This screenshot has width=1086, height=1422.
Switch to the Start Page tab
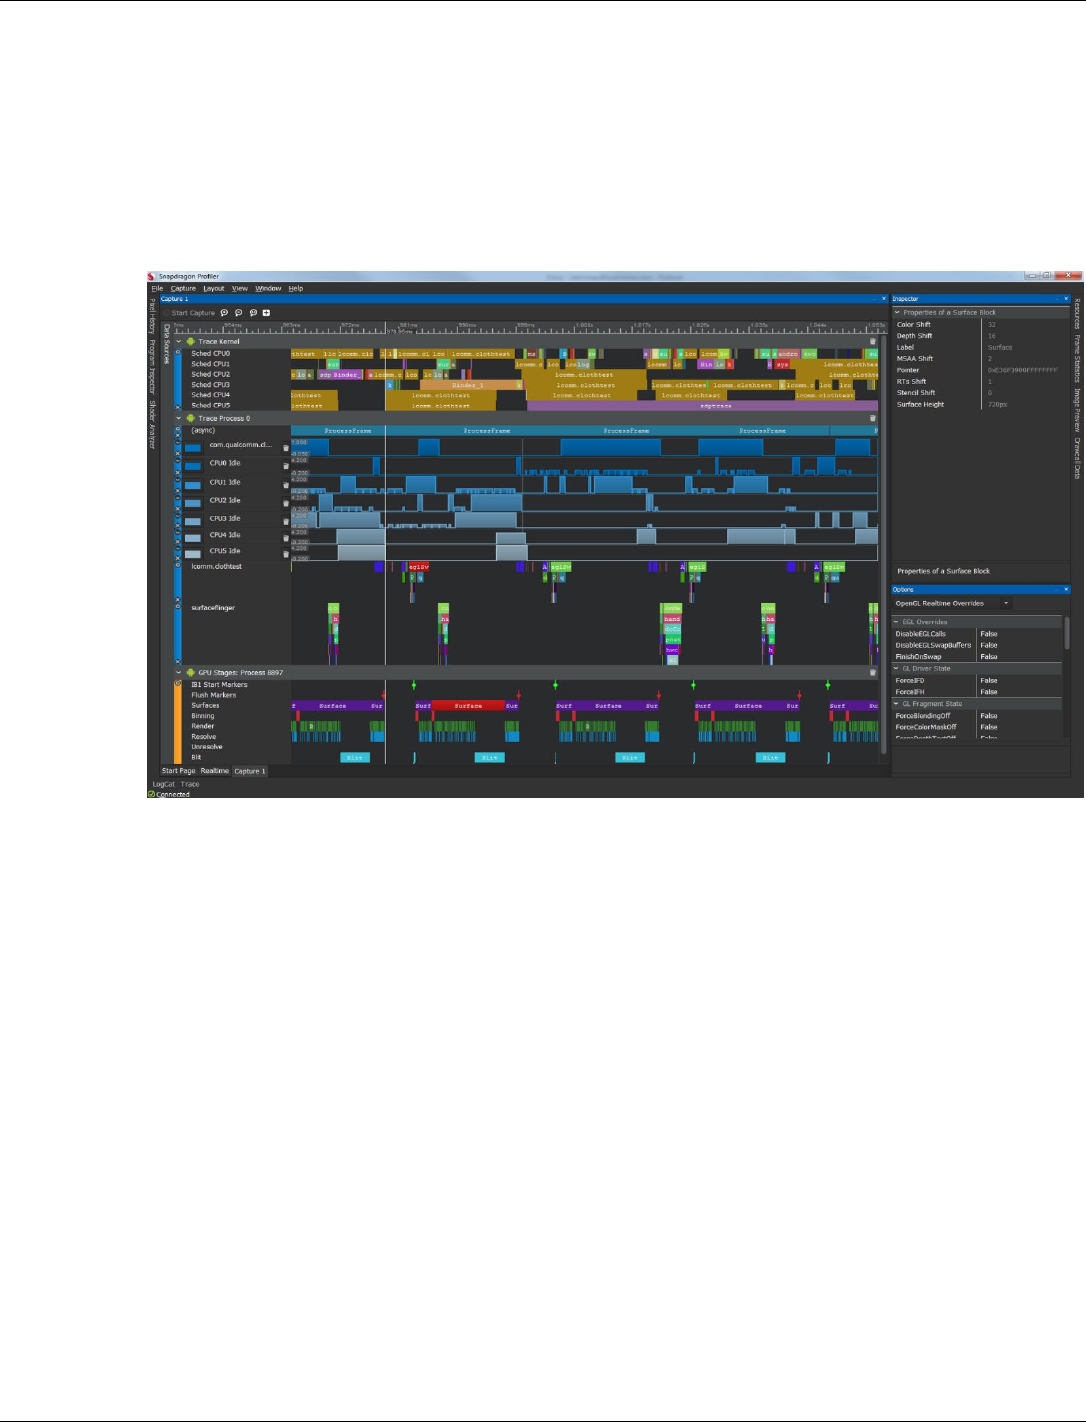pos(179,771)
